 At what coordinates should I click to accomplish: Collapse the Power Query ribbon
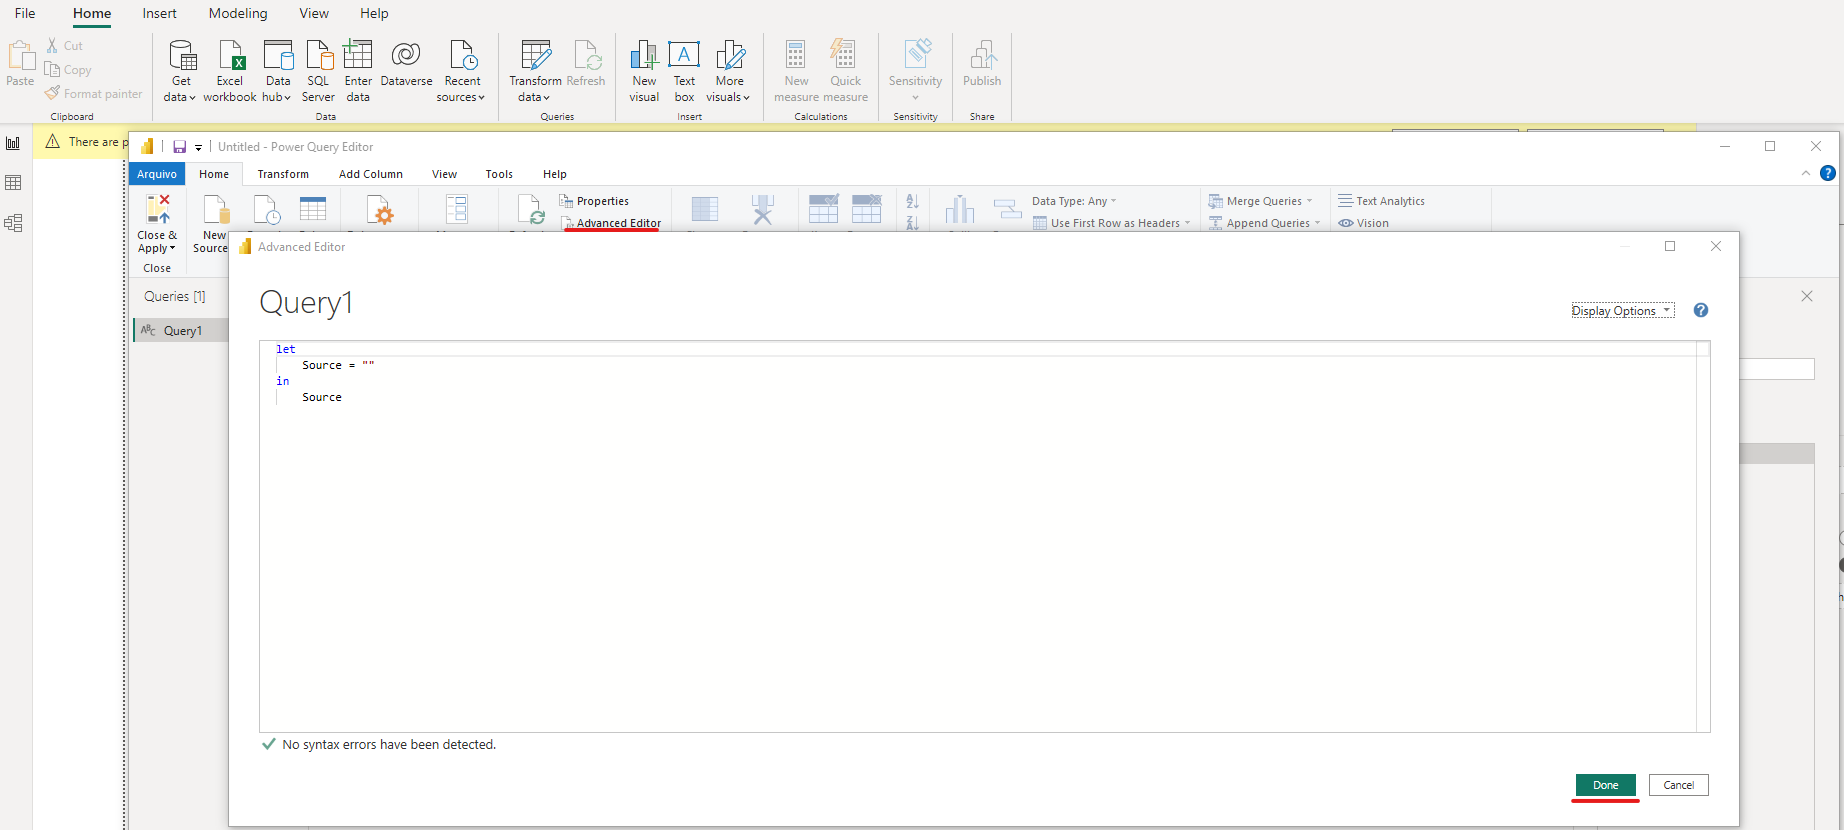tap(1806, 173)
